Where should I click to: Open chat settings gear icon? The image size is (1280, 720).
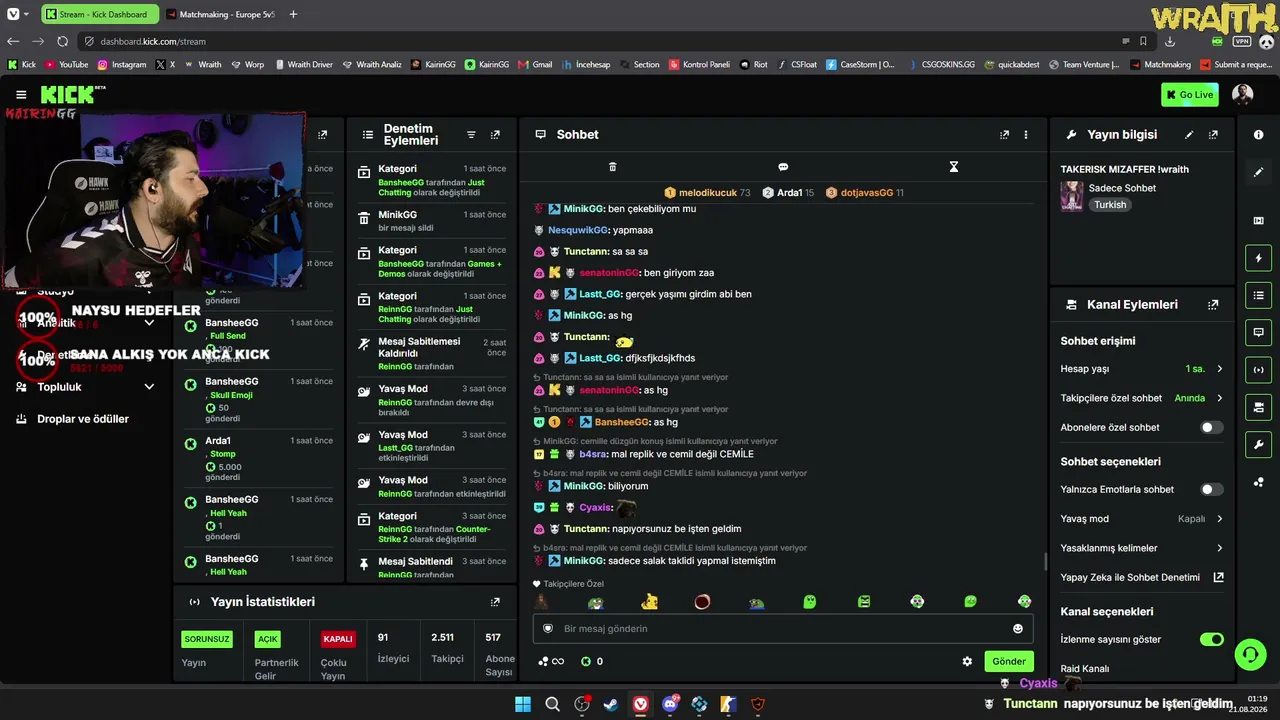[x=967, y=661]
